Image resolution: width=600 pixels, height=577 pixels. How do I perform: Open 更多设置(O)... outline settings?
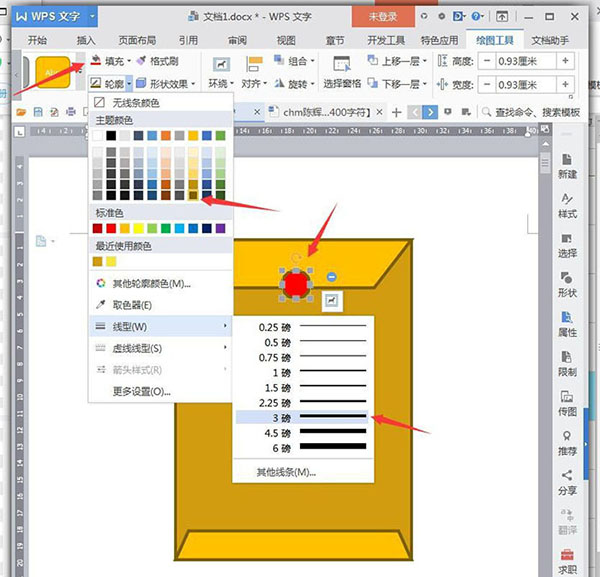coord(161,391)
